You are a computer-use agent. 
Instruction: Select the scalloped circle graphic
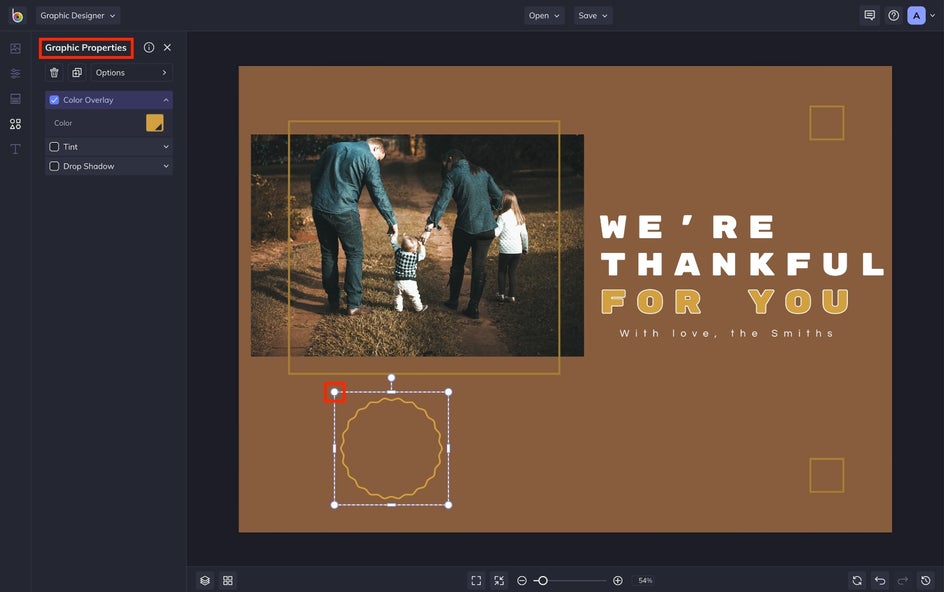coord(391,449)
